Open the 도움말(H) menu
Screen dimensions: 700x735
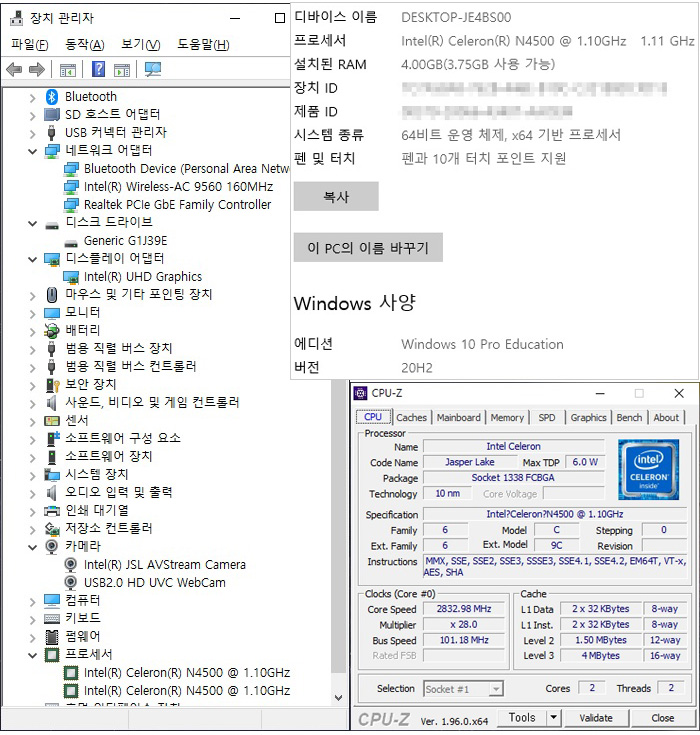[x=203, y=45]
